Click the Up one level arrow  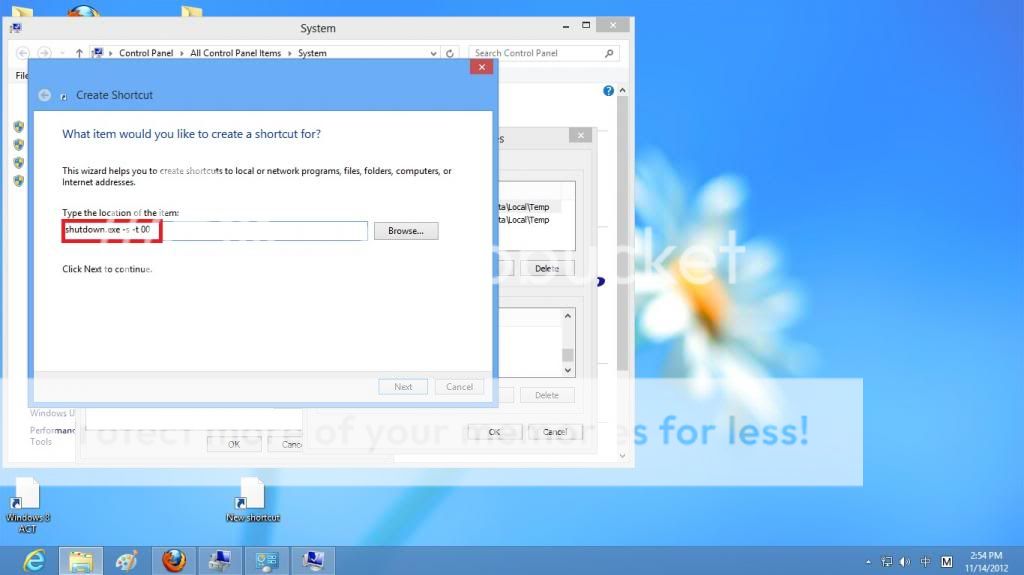[x=79, y=53]
